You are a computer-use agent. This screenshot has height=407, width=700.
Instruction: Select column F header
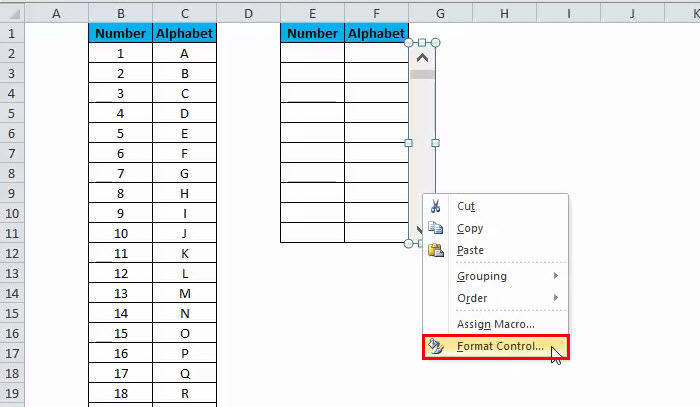(376, 13)
